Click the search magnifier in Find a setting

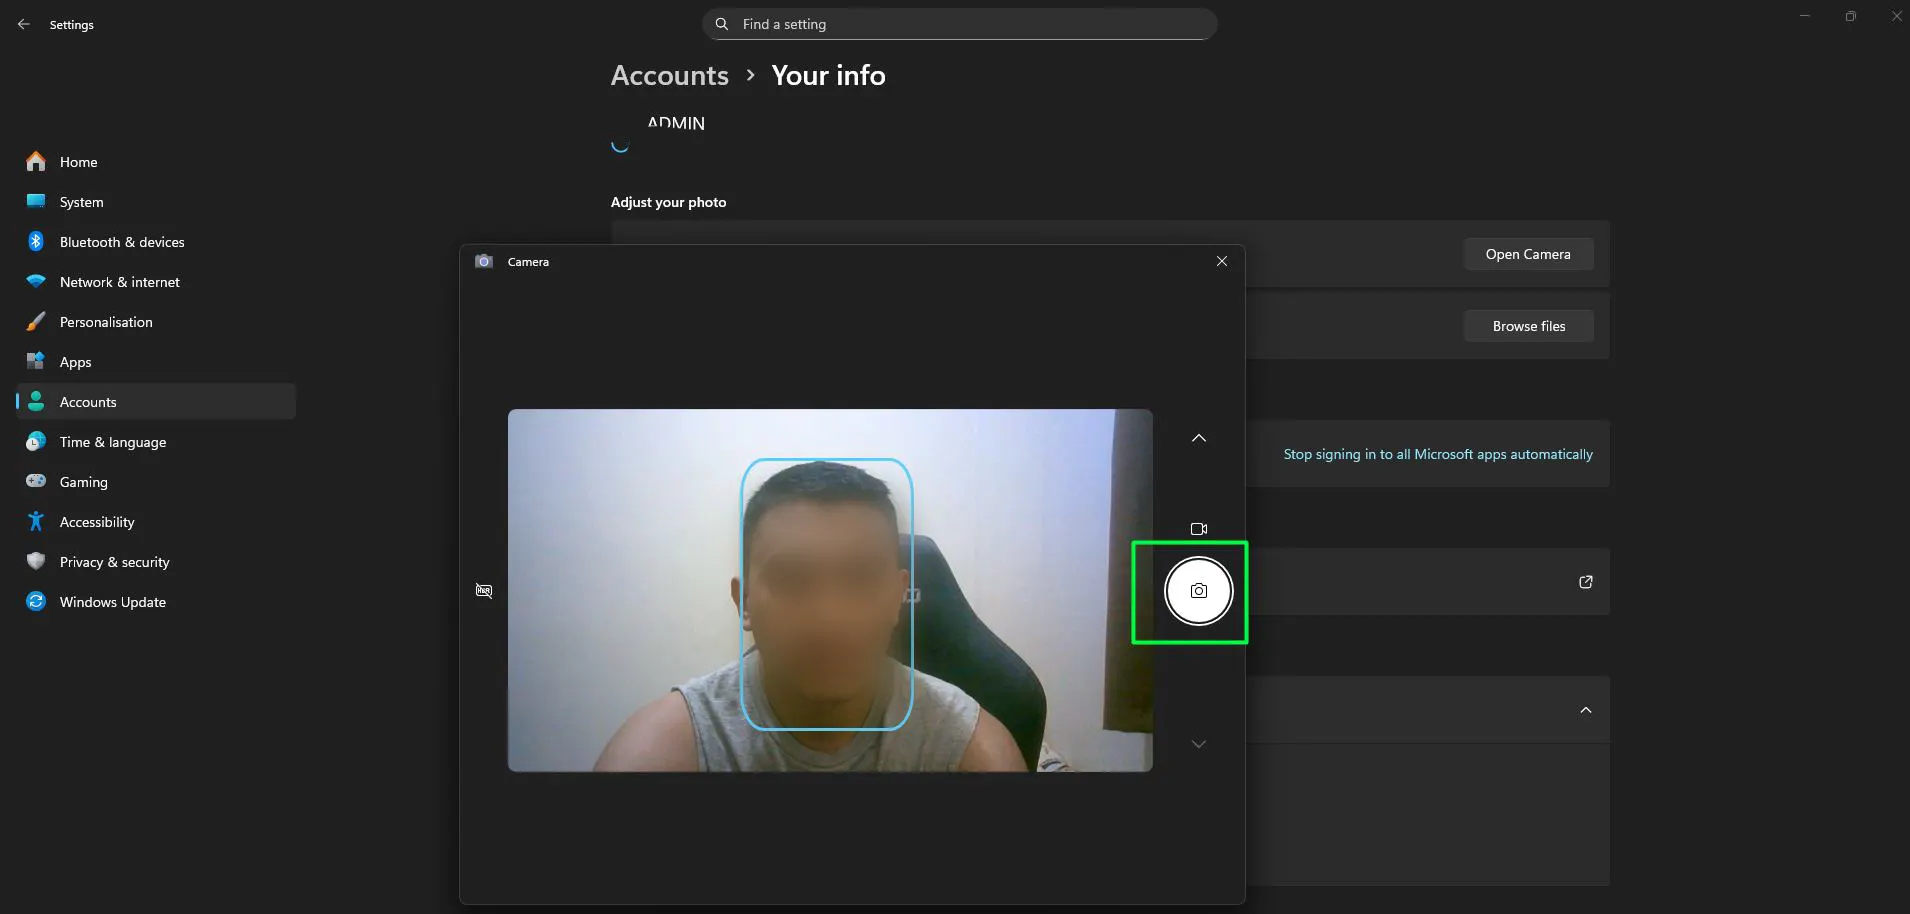722,23
